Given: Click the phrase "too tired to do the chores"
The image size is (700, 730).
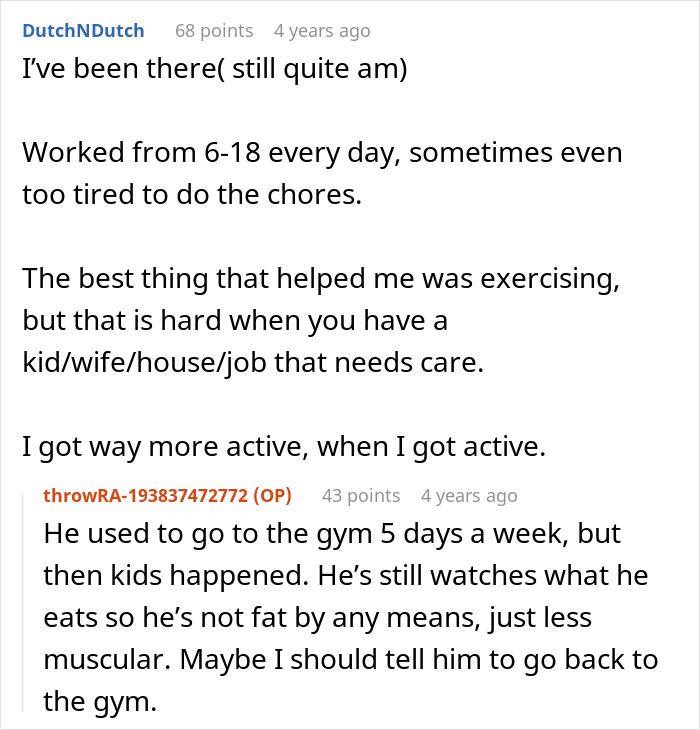Looking at the screenshot, I should [x=189, y=195].
